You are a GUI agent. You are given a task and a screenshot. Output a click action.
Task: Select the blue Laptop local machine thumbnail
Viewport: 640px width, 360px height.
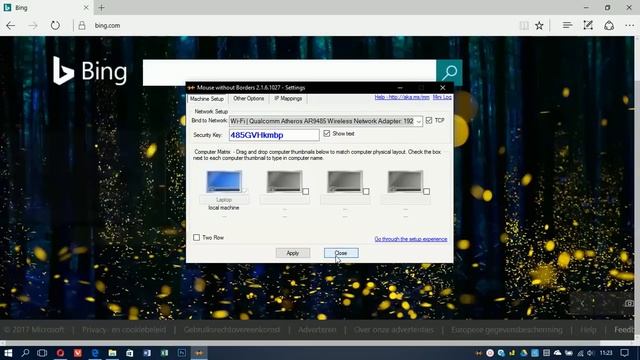(224, 181)
